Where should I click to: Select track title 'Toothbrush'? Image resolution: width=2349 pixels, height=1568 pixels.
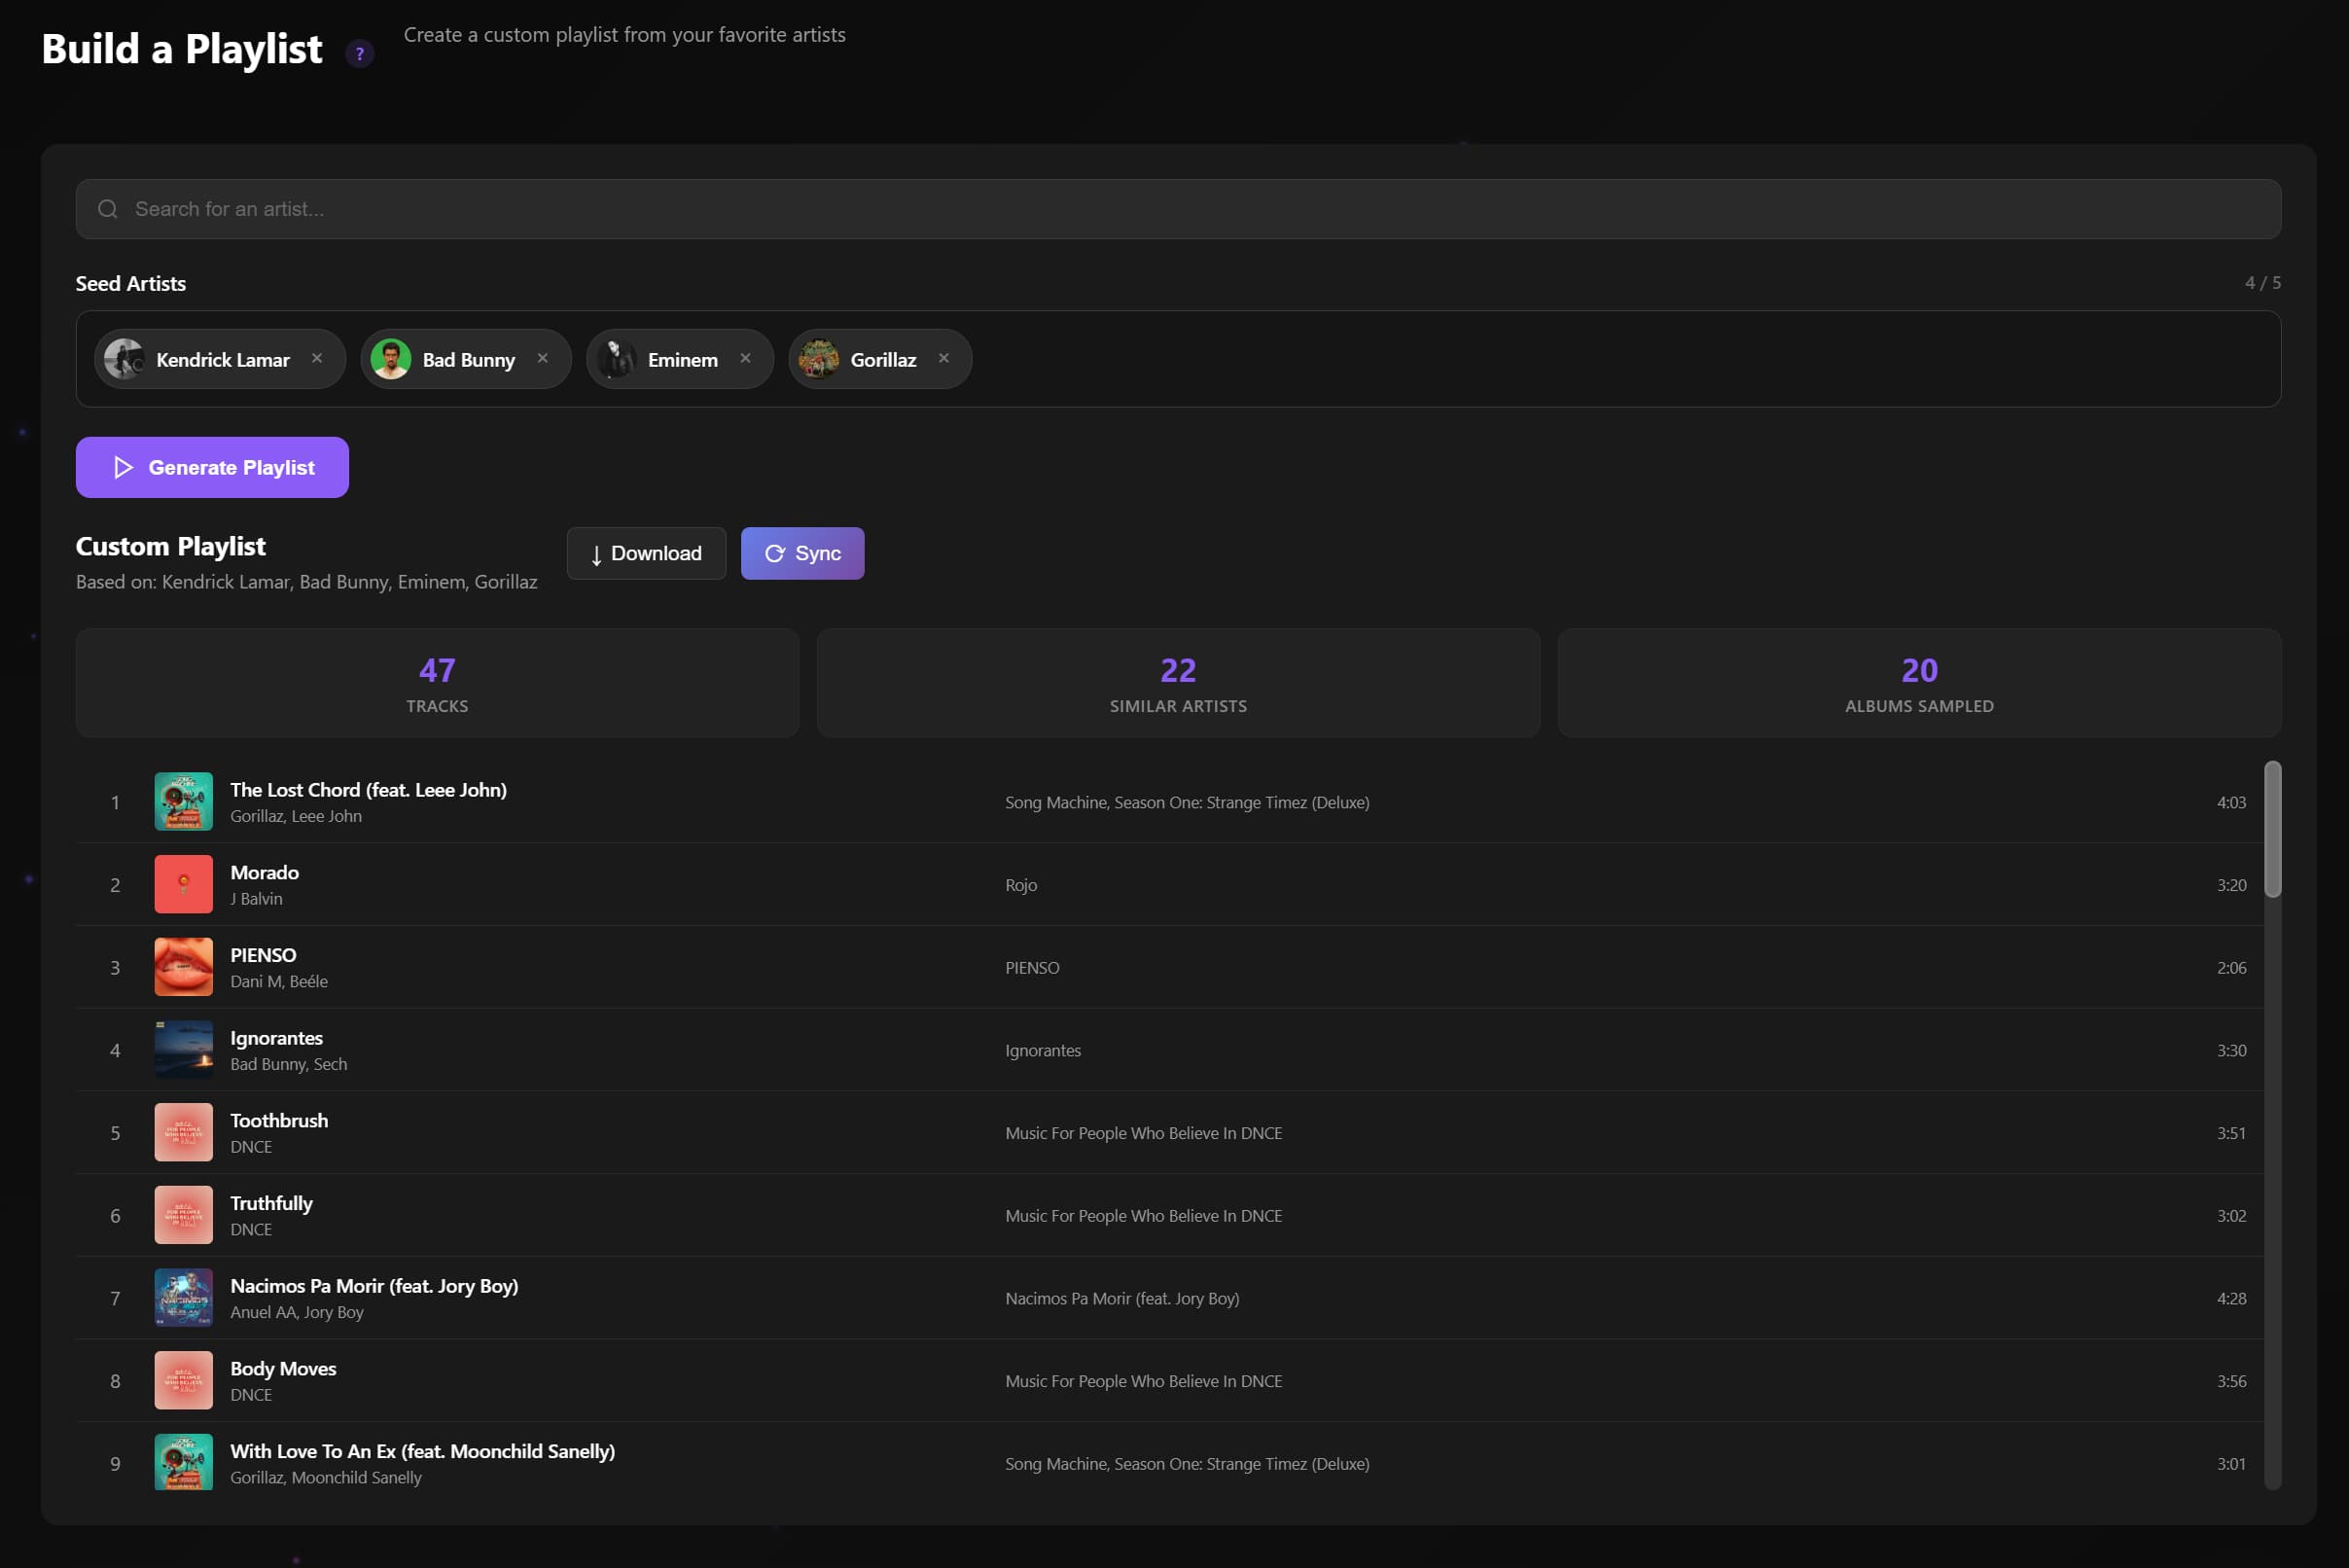click(x=280, y=1121)
